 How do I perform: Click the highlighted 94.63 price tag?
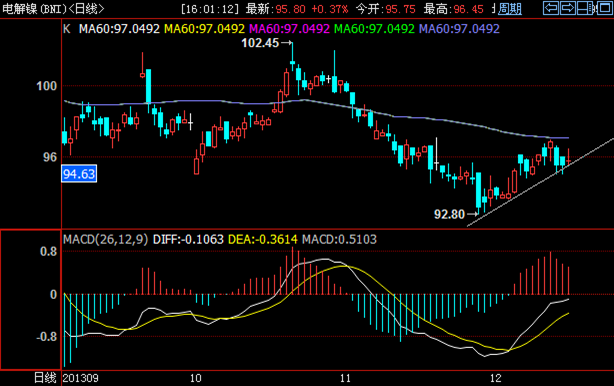pos(79,174)
